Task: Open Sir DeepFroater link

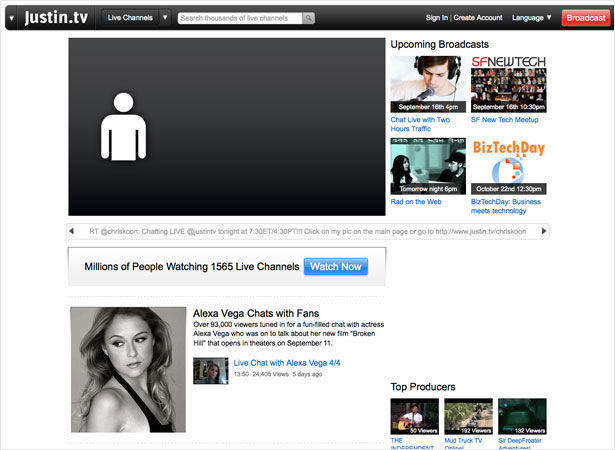Action: coord(520,443)
